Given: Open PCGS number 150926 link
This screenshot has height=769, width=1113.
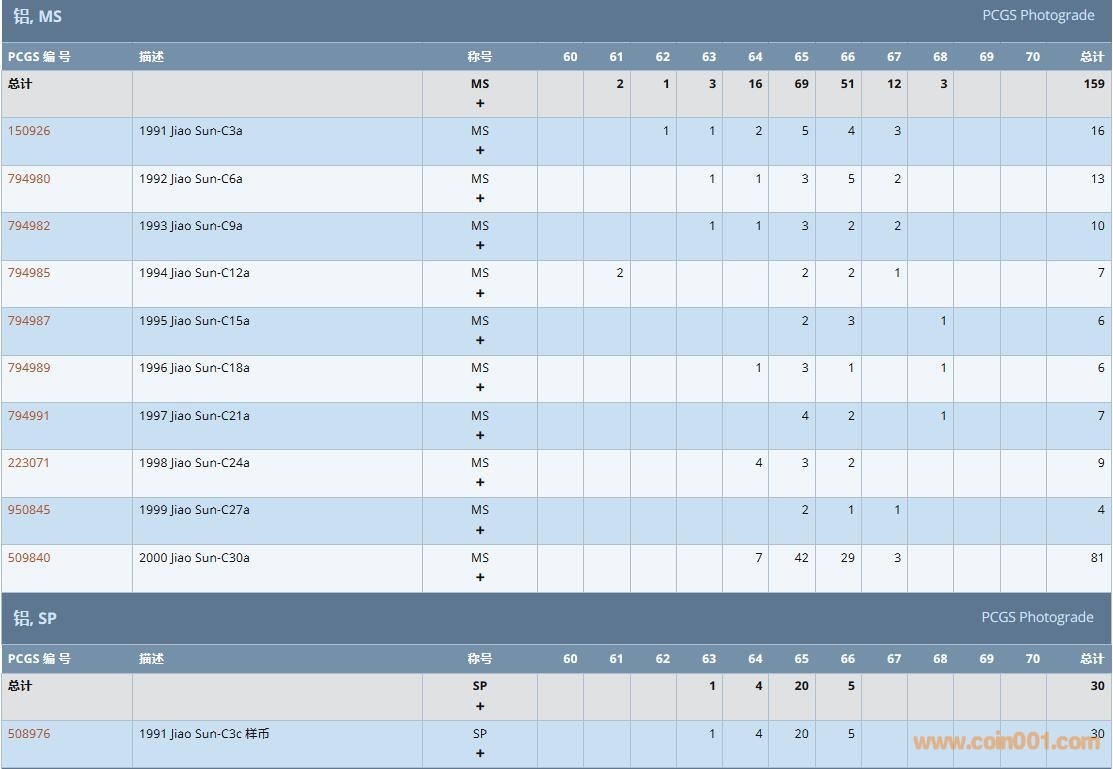Looking at the screenshot, I should point(29,131).
